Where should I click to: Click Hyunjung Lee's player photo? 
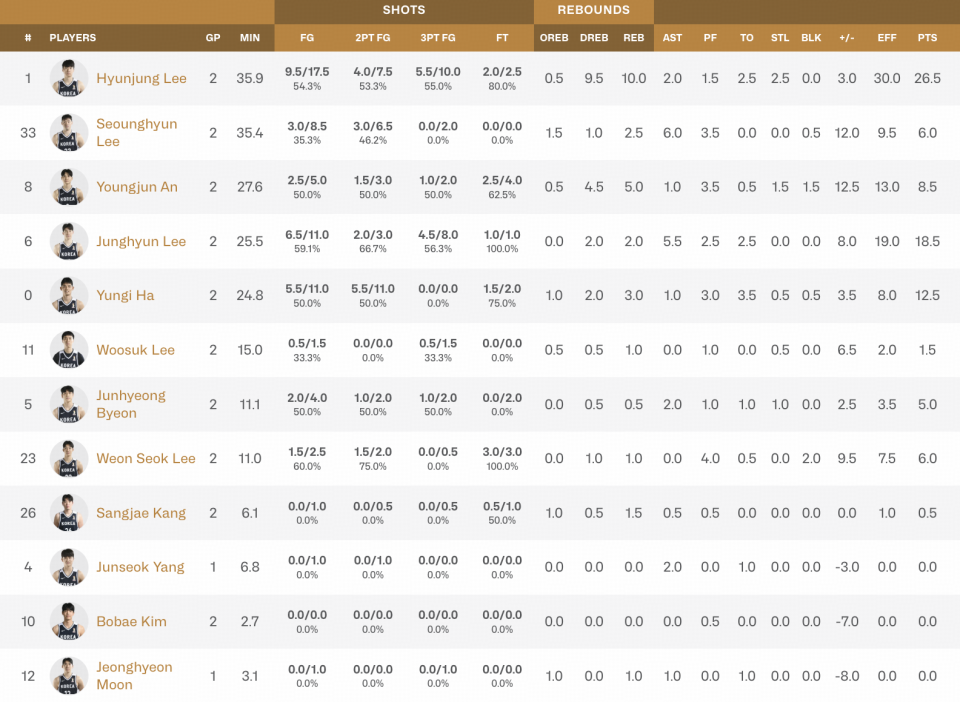tap(69, 78)
